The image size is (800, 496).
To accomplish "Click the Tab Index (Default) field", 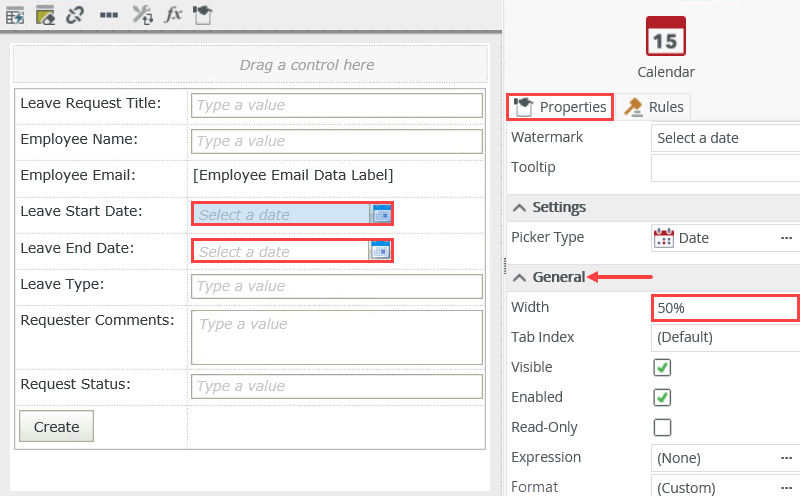I will click(x=726, y=338).
